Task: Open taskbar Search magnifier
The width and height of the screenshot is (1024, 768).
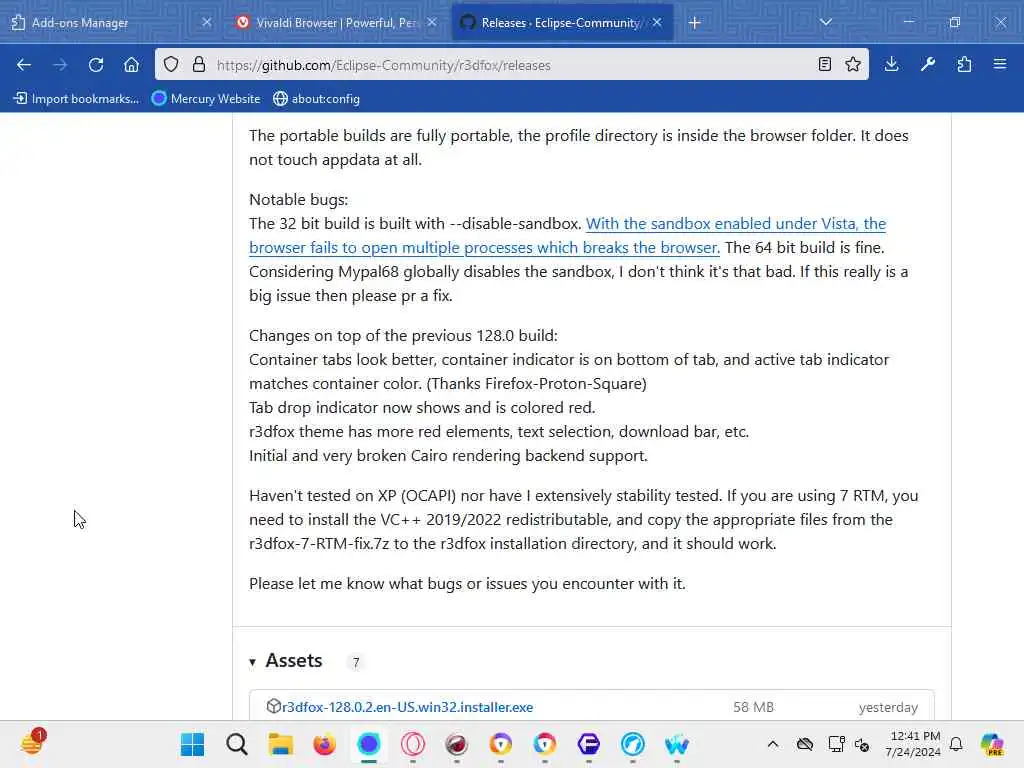Action: tap(236, 744)
